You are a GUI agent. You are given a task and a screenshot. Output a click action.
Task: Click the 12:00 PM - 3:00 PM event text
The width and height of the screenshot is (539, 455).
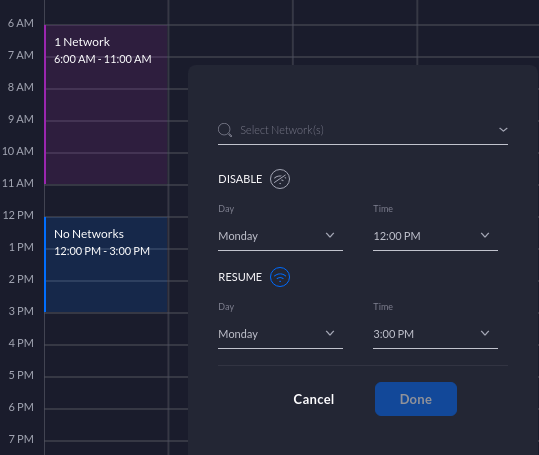click(102, 251)
